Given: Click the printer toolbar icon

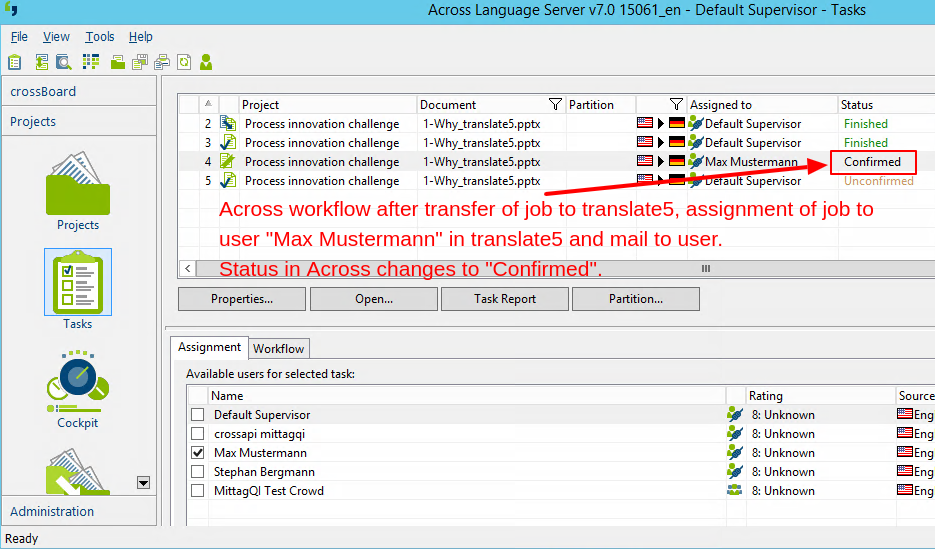Looking at the screenshot, I should (x=162, y=62).
